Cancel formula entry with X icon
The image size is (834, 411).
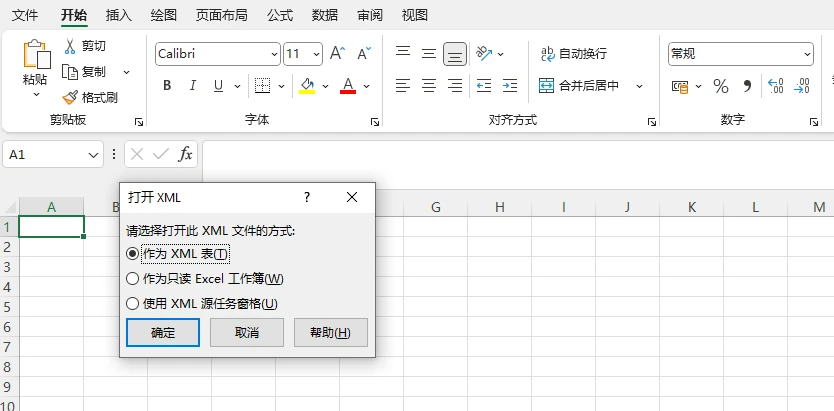tap(137, 155)
